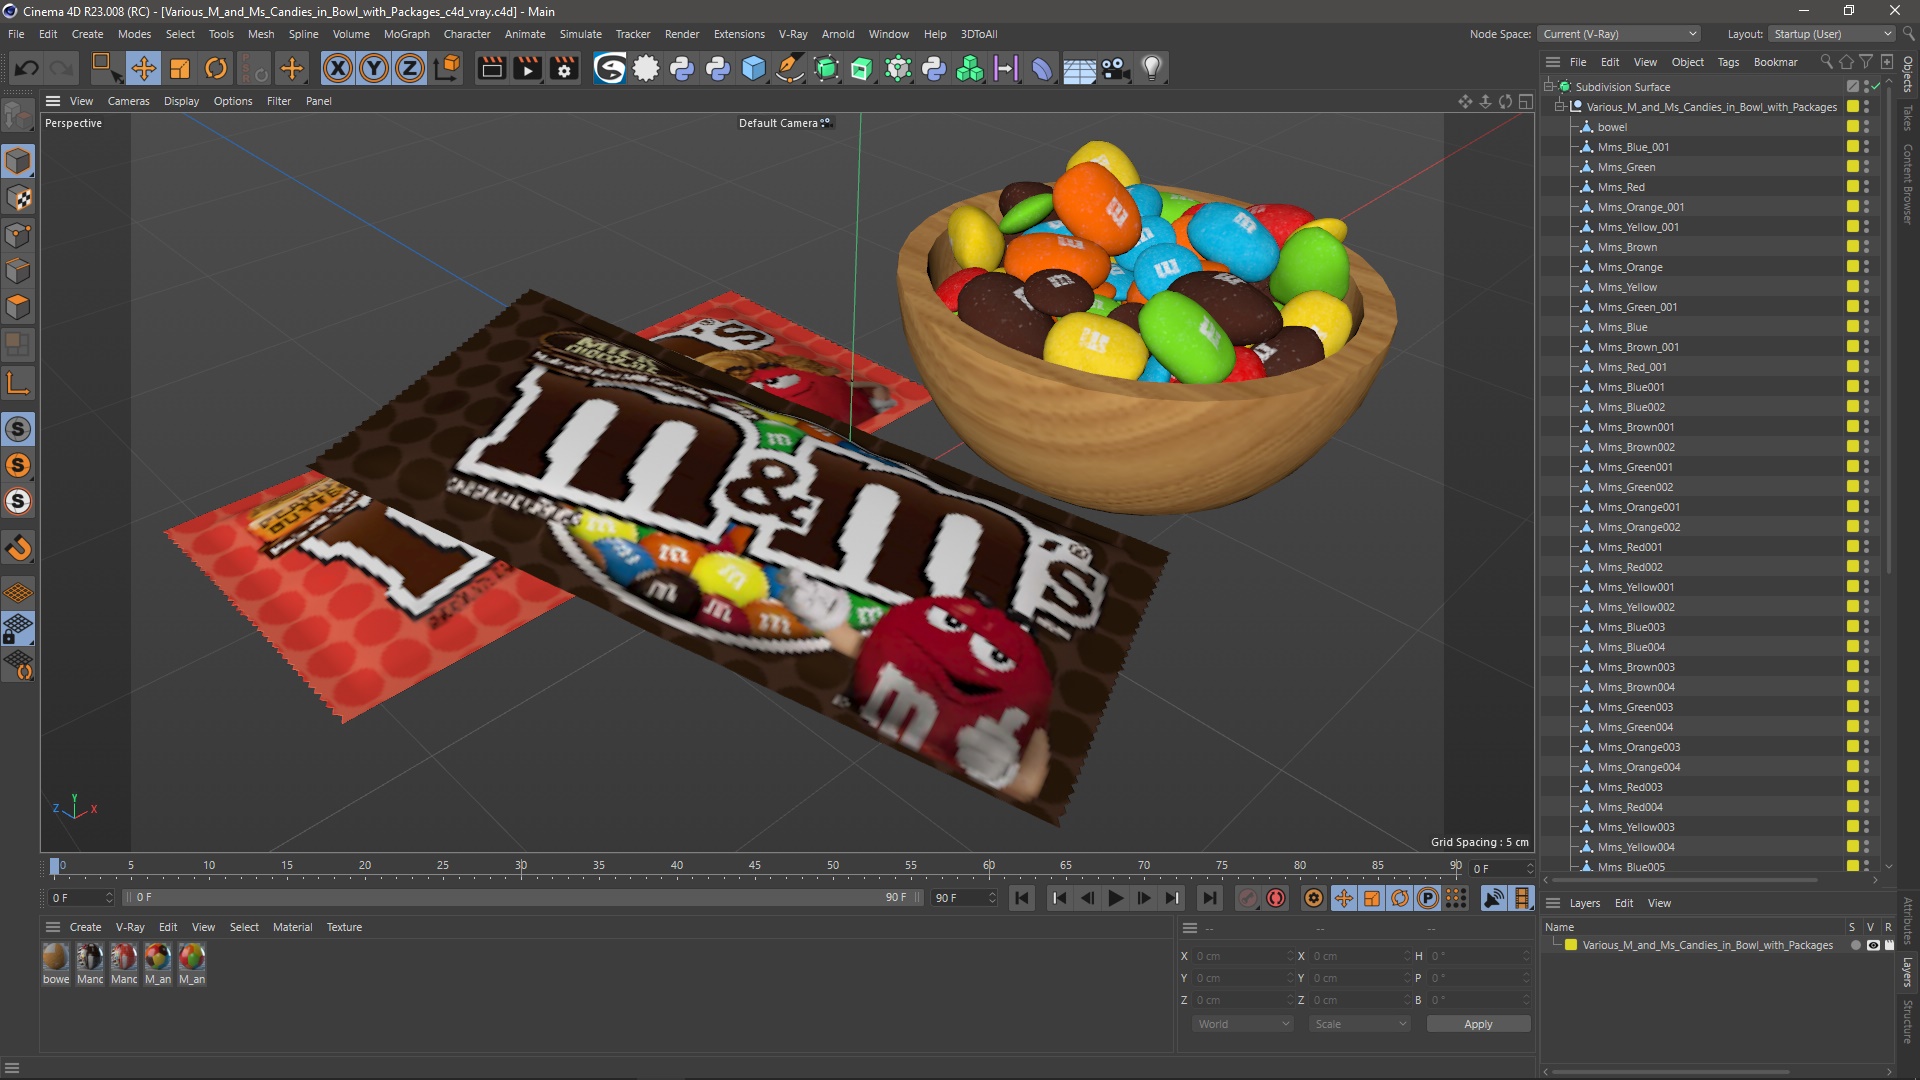
Task: Toggle layer visibility eye icon
Action: [x=1873, y=945]
